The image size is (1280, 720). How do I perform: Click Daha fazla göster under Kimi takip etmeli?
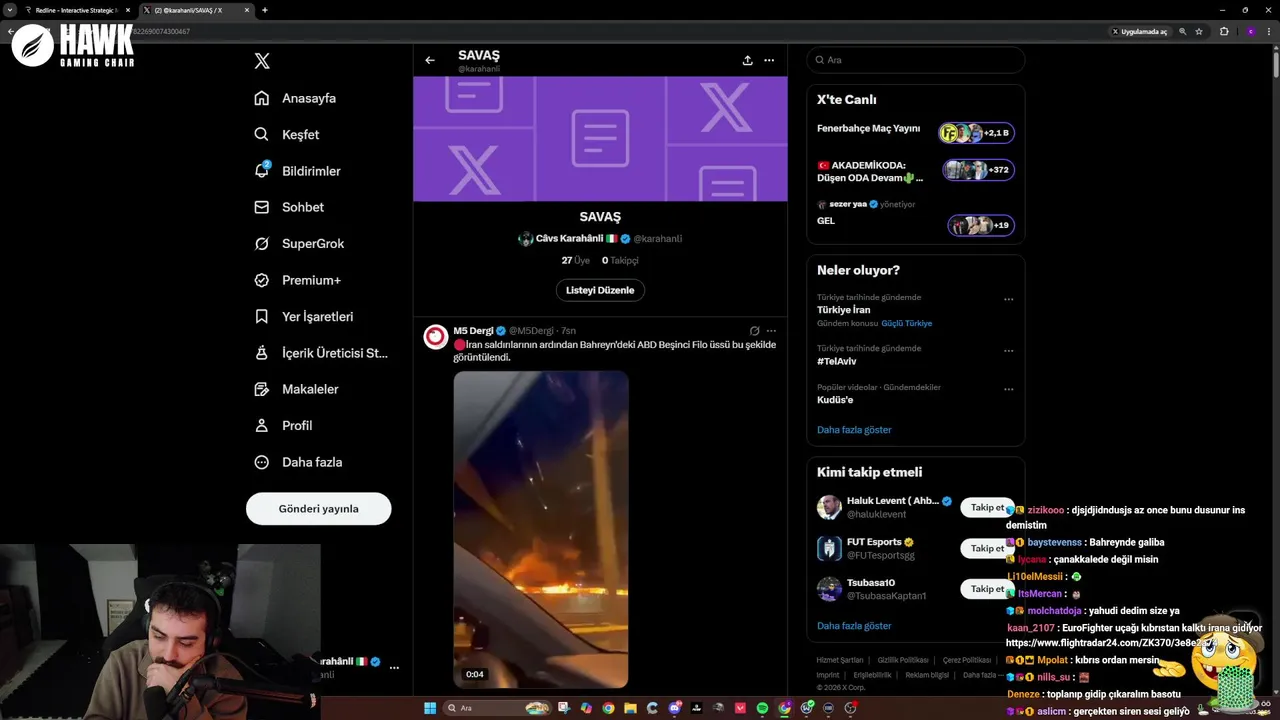pos(854,626)
